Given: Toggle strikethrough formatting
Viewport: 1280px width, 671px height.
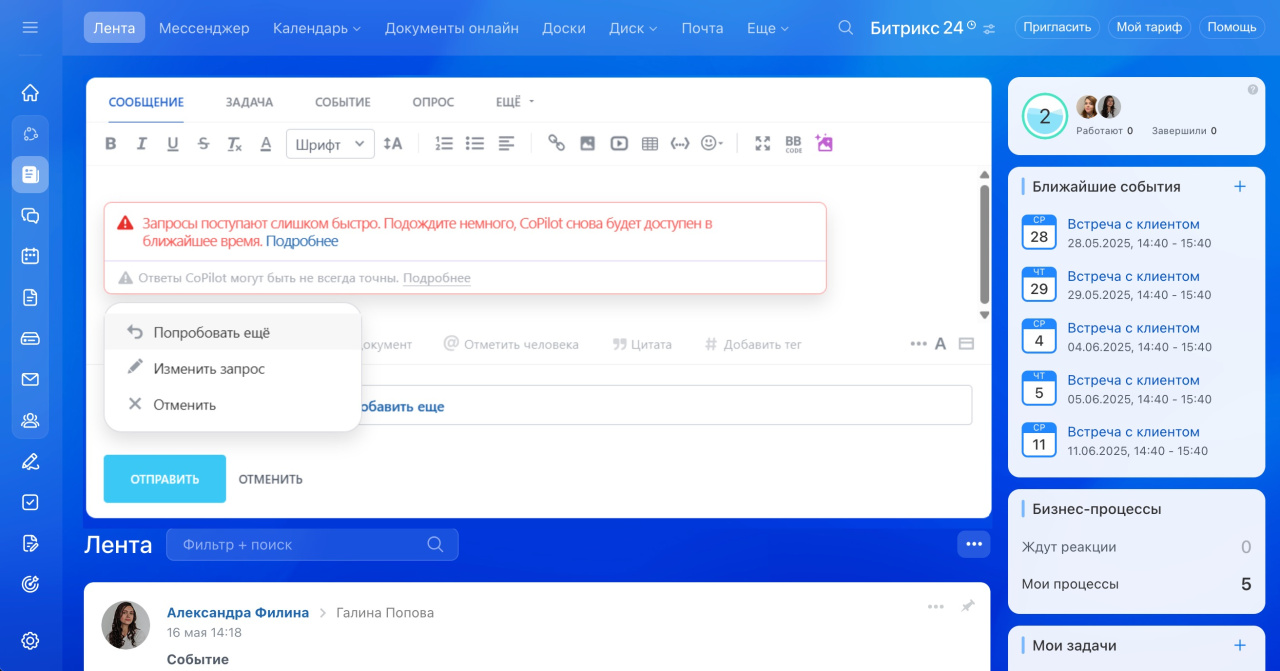Looking at the screenshot, I should coord(204,144).
